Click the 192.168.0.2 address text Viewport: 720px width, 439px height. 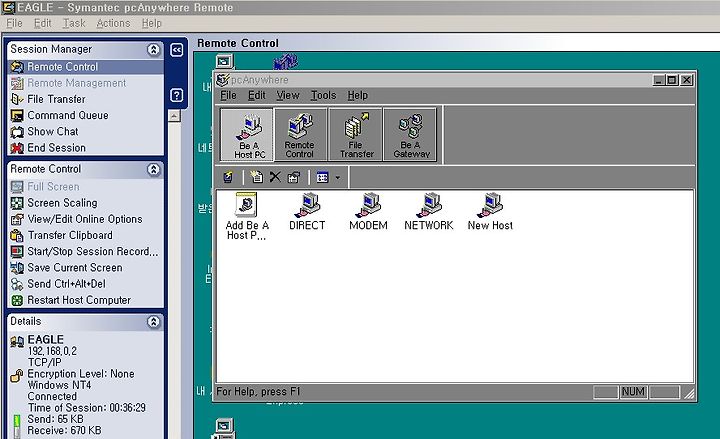coord(52,351)
